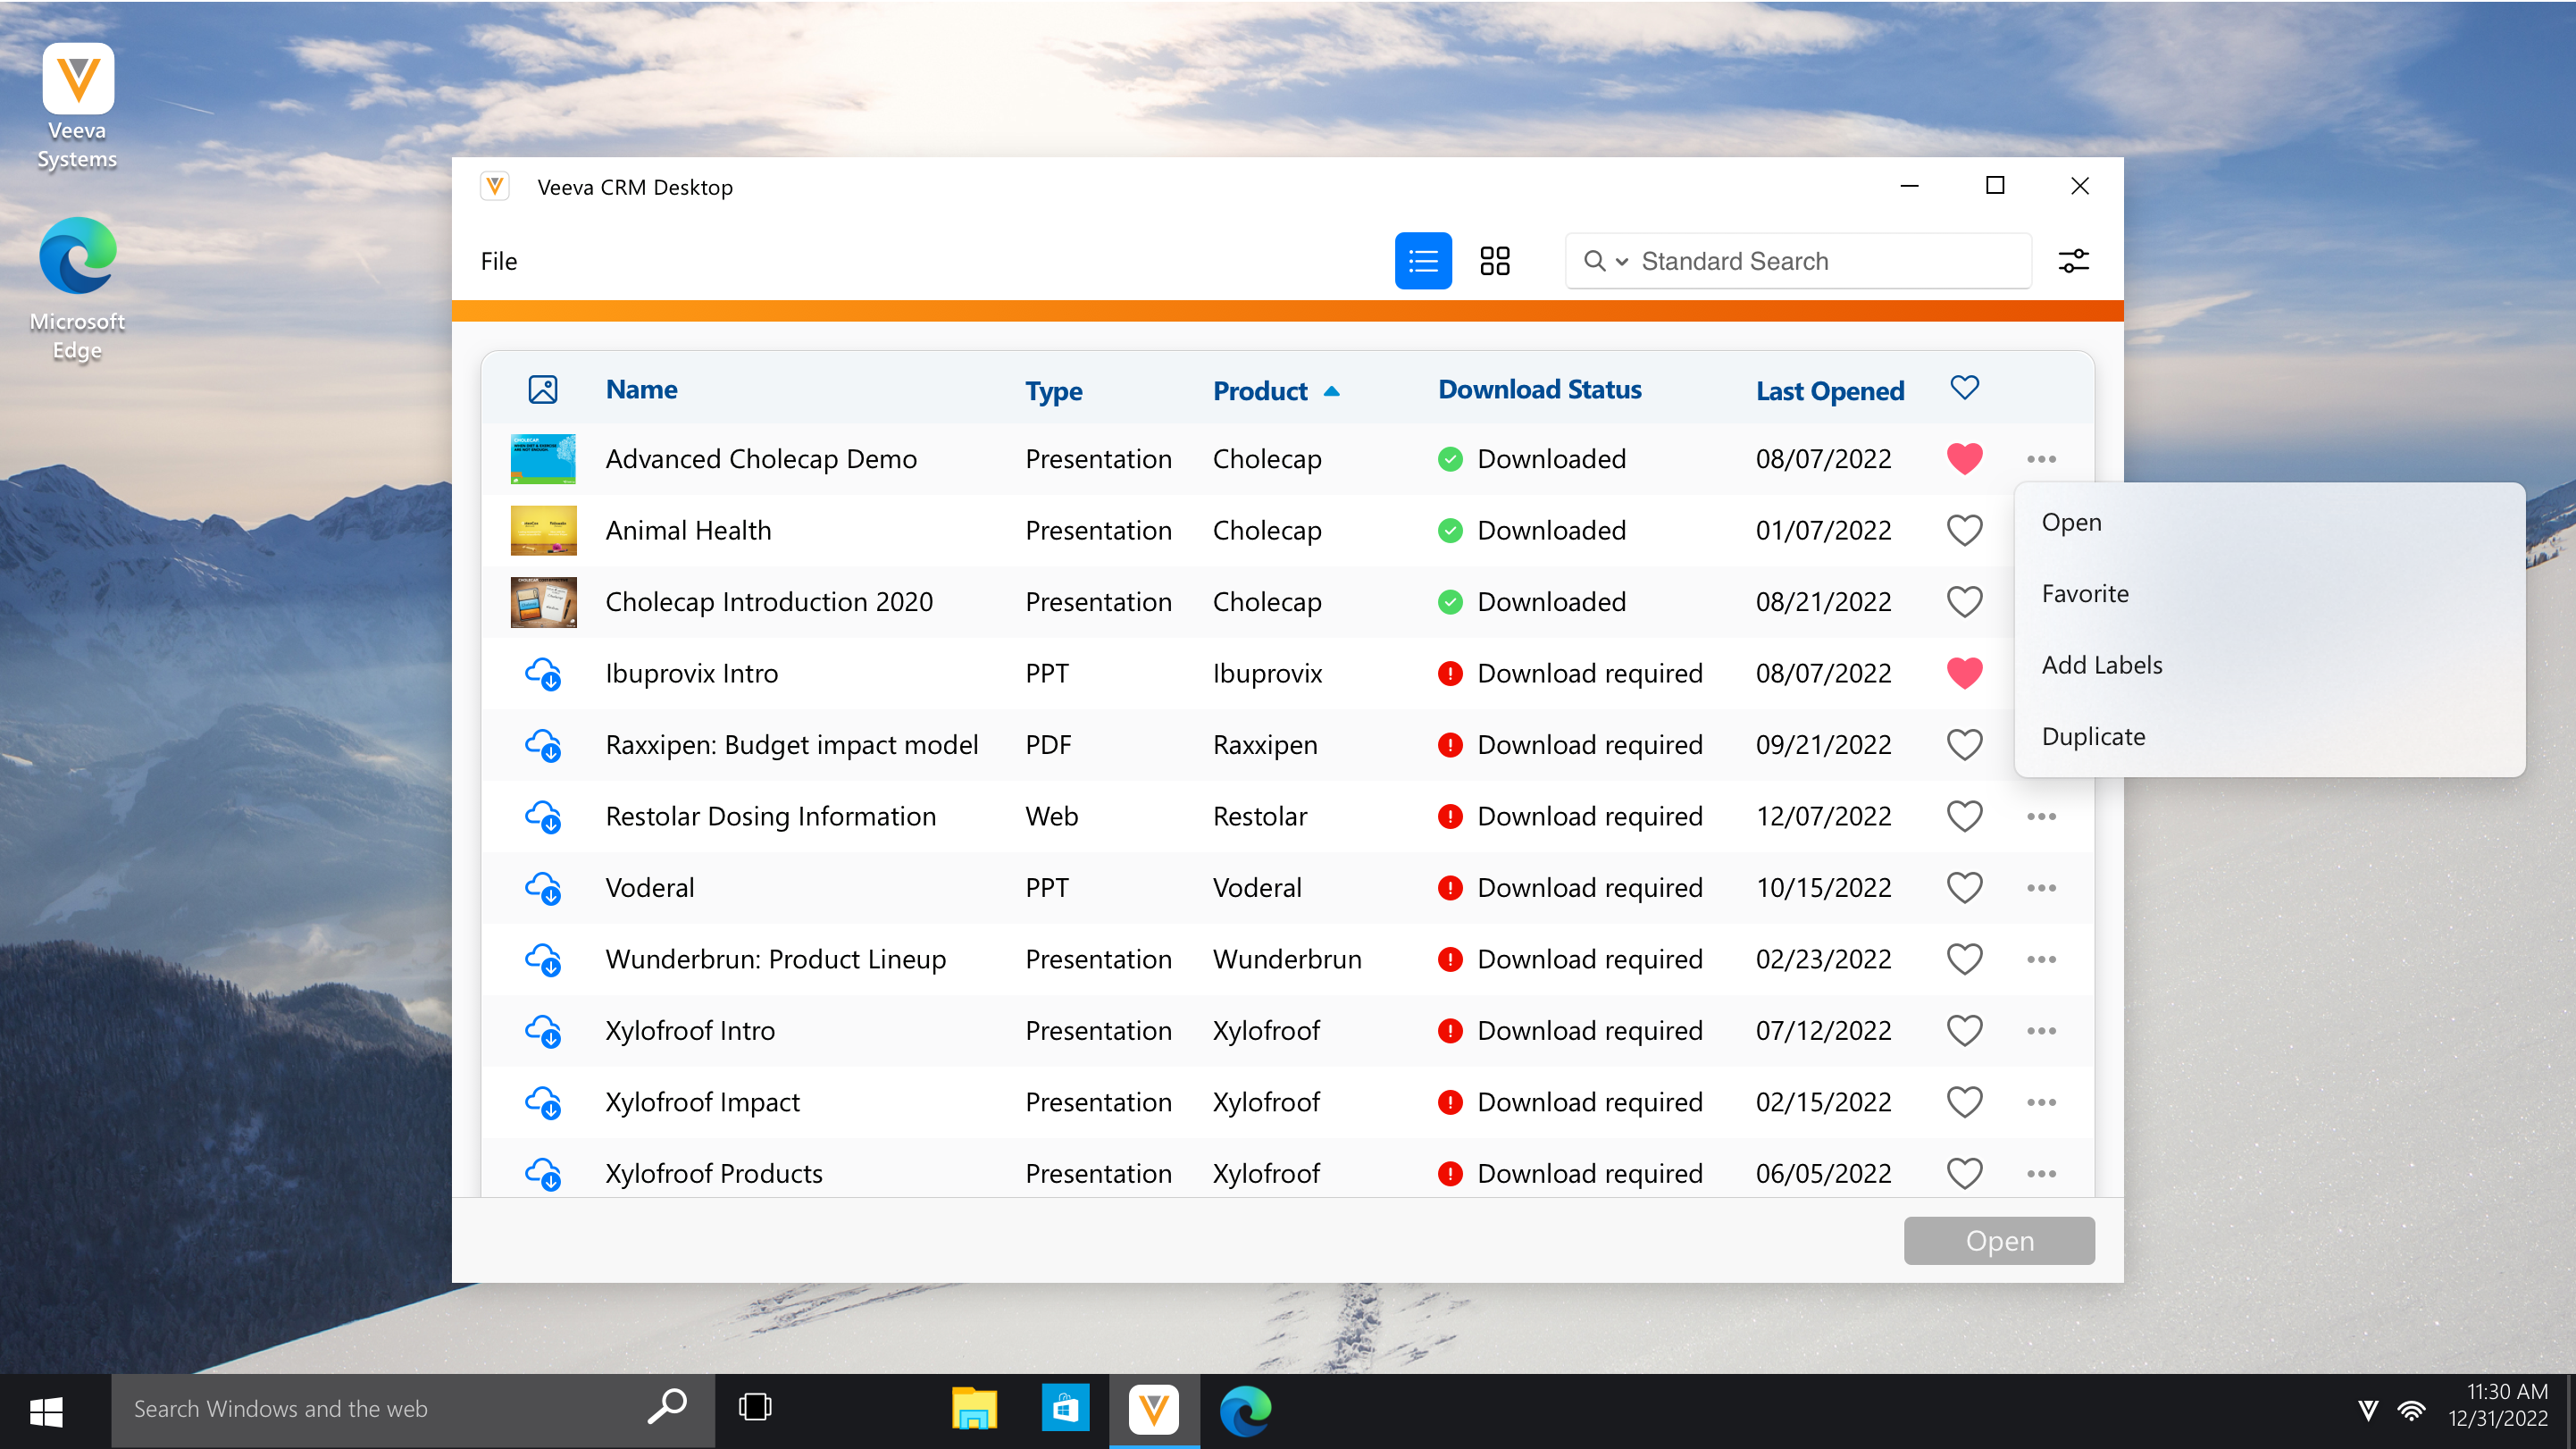Screen dimensions: 2576x1449
Task: Switch to list view layout
Action: [x=1422, y=261]
